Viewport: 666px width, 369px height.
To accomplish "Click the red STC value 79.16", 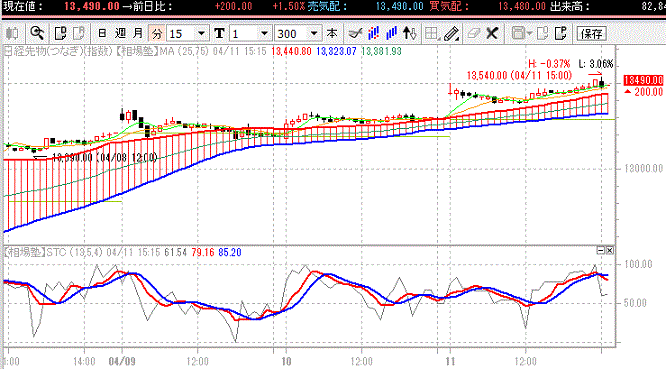I will coord(203,253).
